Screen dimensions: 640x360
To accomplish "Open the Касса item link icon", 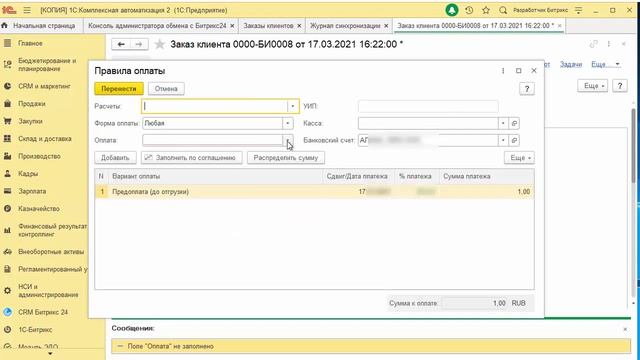I will [514, 123].
